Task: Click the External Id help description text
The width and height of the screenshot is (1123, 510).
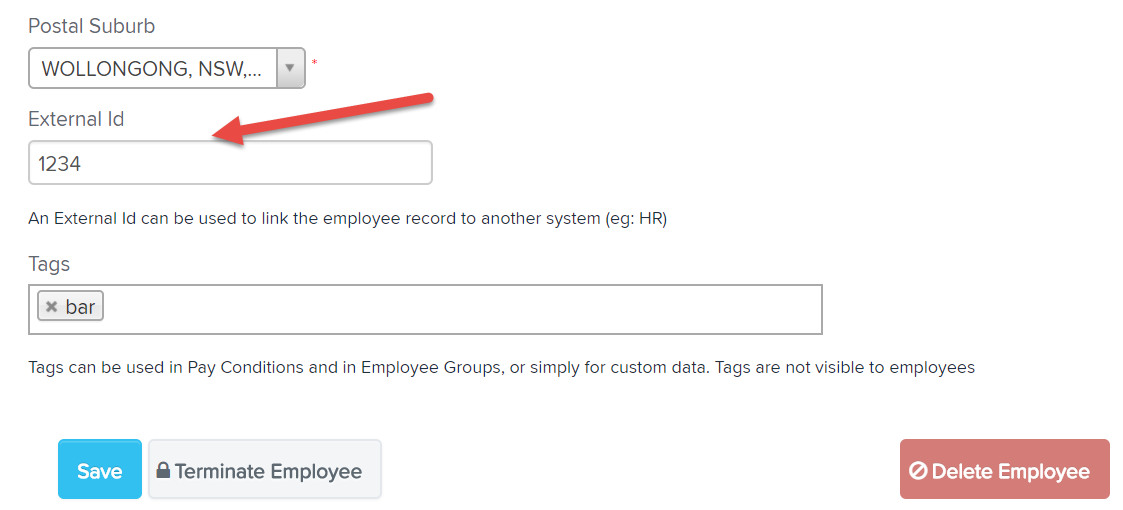Action: (347, 218)
